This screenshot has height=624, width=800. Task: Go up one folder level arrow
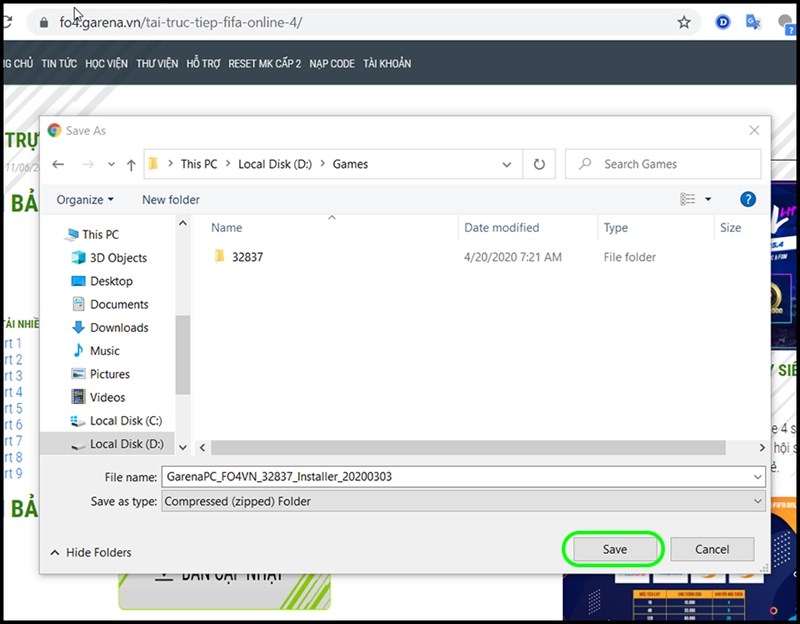131,165
